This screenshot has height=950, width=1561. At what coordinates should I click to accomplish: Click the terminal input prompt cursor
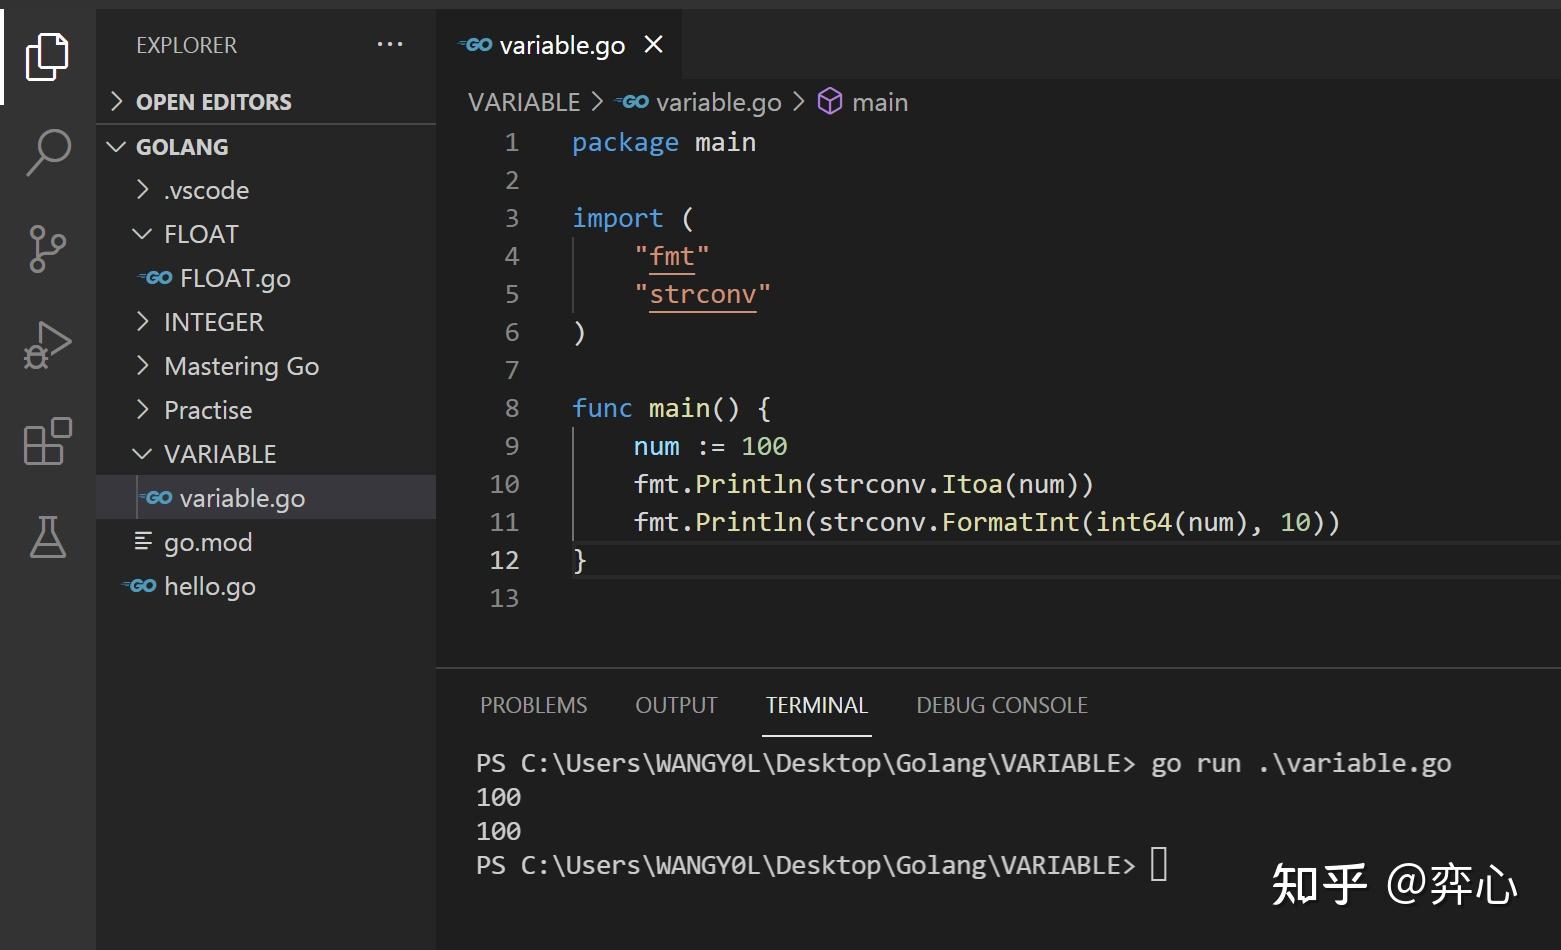(x=1158, y=864)
